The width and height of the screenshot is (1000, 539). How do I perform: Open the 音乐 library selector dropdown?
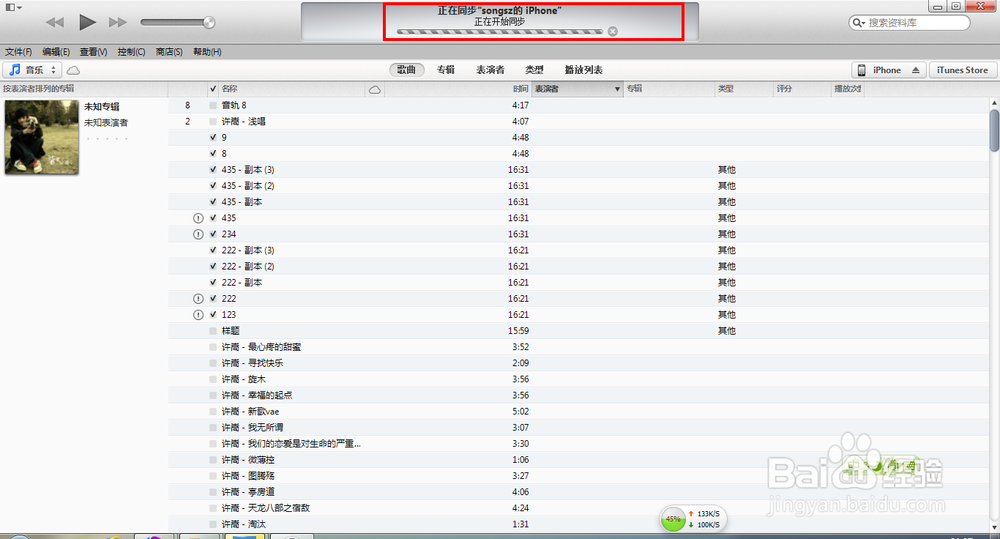click(x=33, y=70)
